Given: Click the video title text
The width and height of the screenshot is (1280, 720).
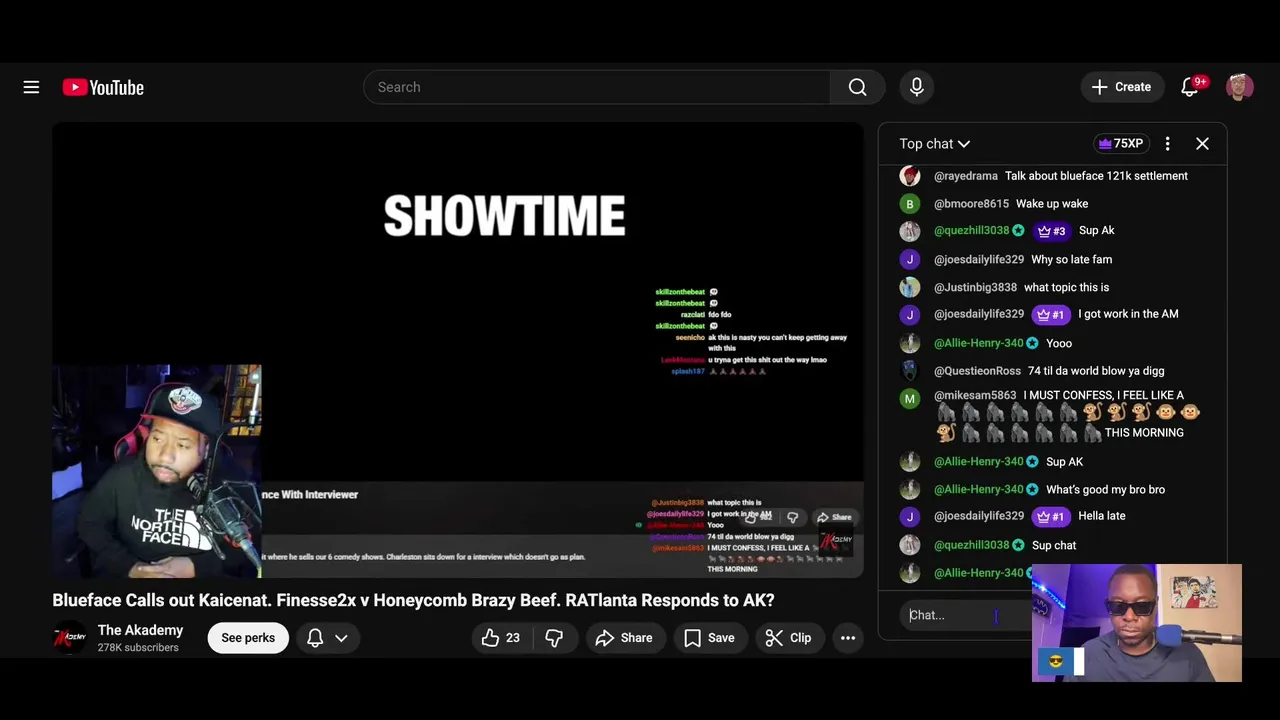Looking at the screenshot, I should 413,600.
